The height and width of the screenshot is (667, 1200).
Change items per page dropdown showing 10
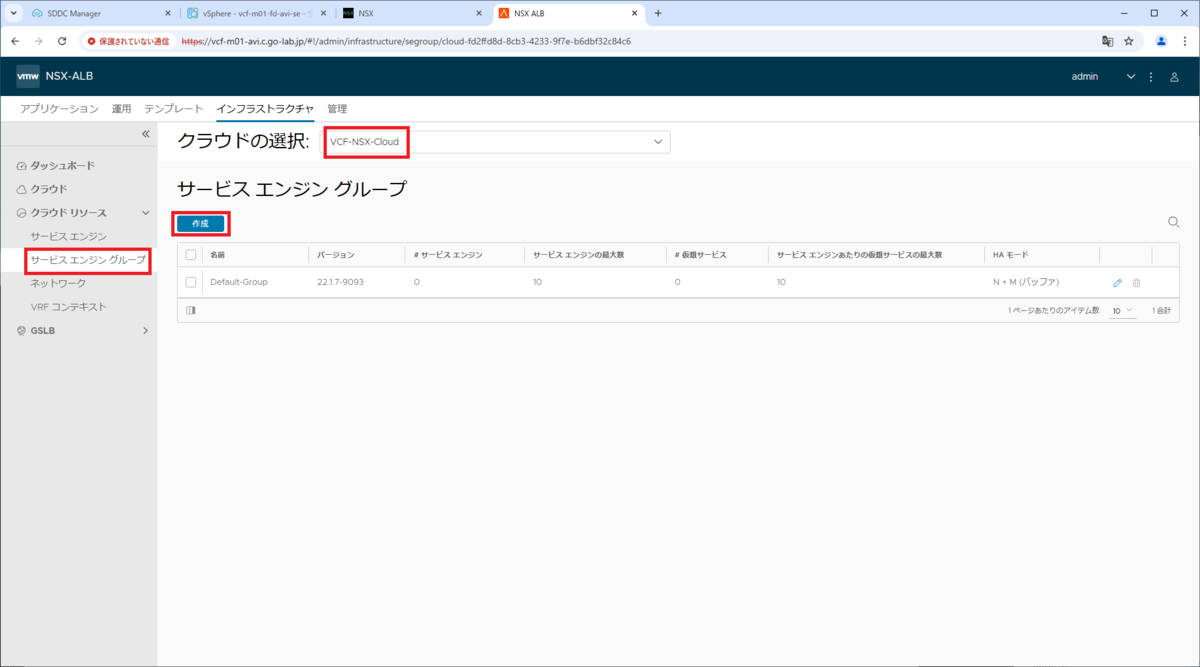click(1122, 311)
